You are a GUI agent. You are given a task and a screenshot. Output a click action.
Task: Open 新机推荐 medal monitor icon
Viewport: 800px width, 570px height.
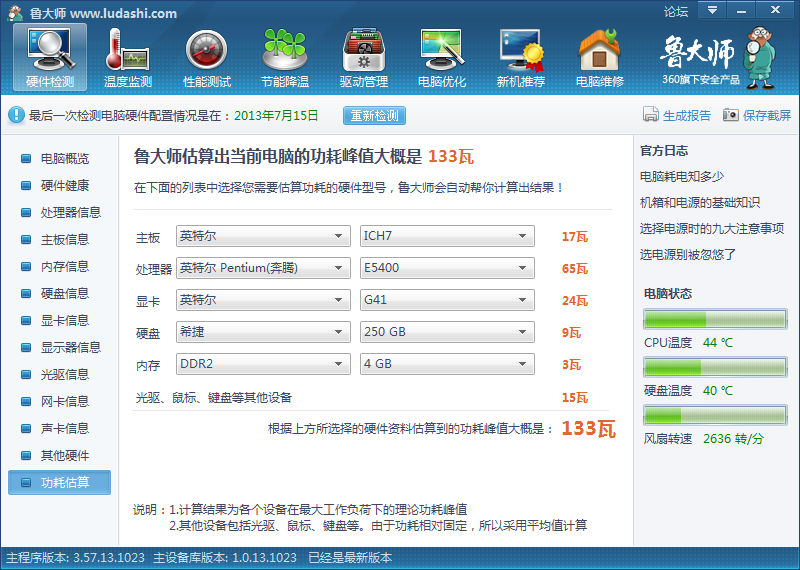click(520, 57)
